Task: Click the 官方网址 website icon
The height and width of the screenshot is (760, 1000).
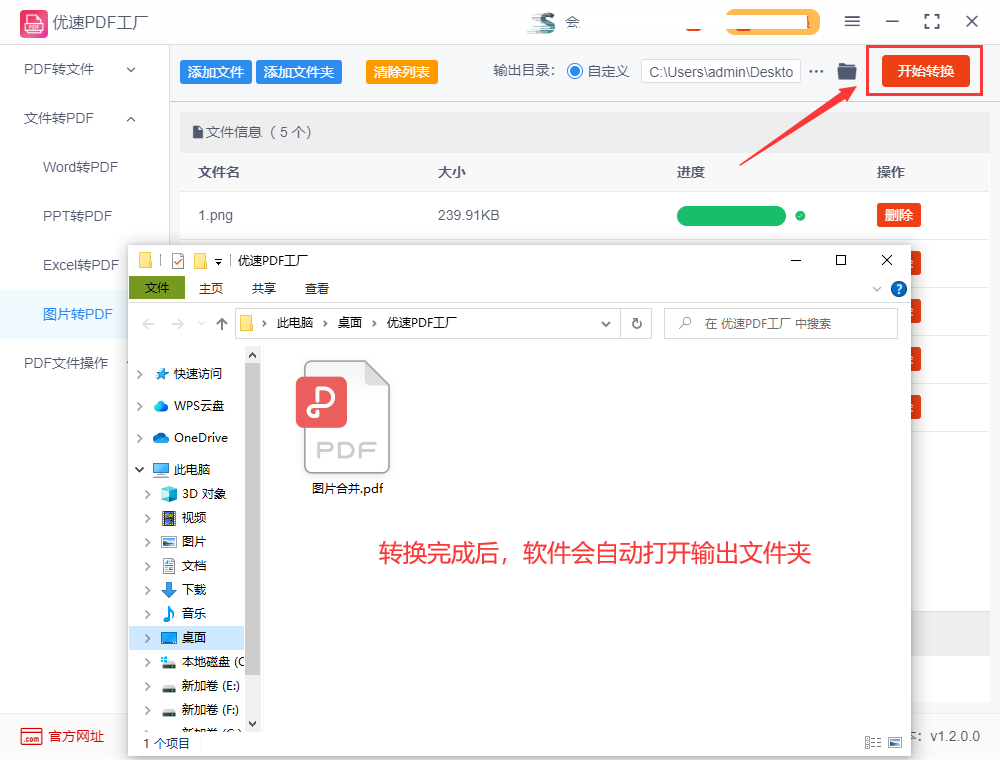Action: coord(31,736)
